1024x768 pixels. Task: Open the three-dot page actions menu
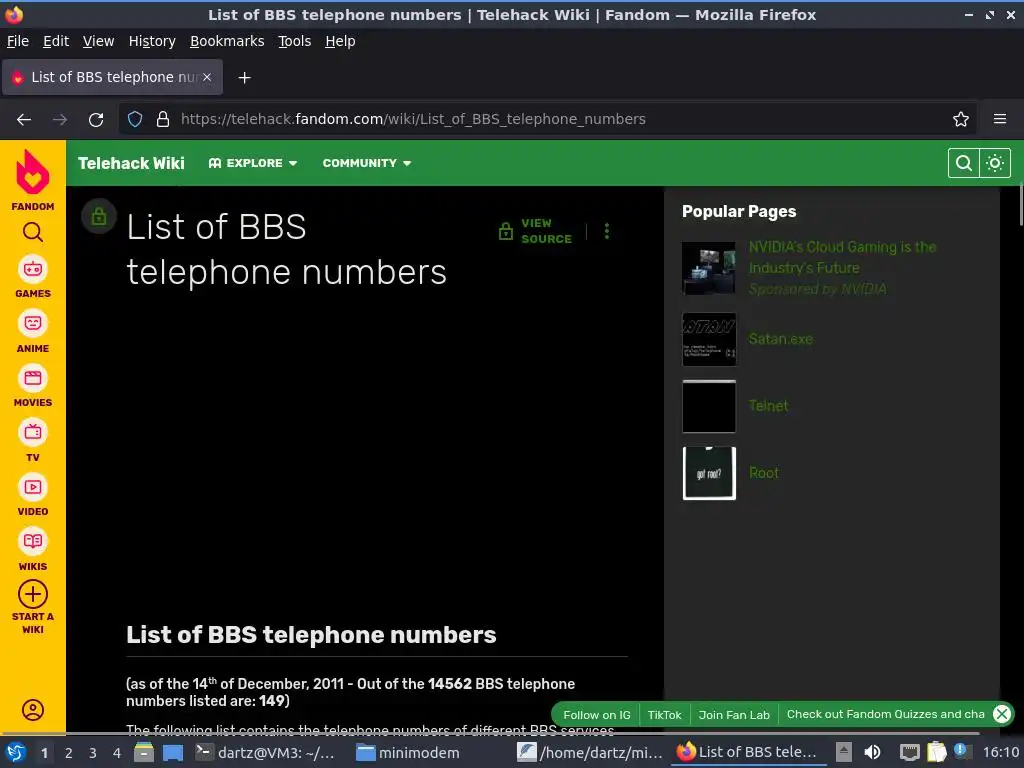click(x=607, y=231)
